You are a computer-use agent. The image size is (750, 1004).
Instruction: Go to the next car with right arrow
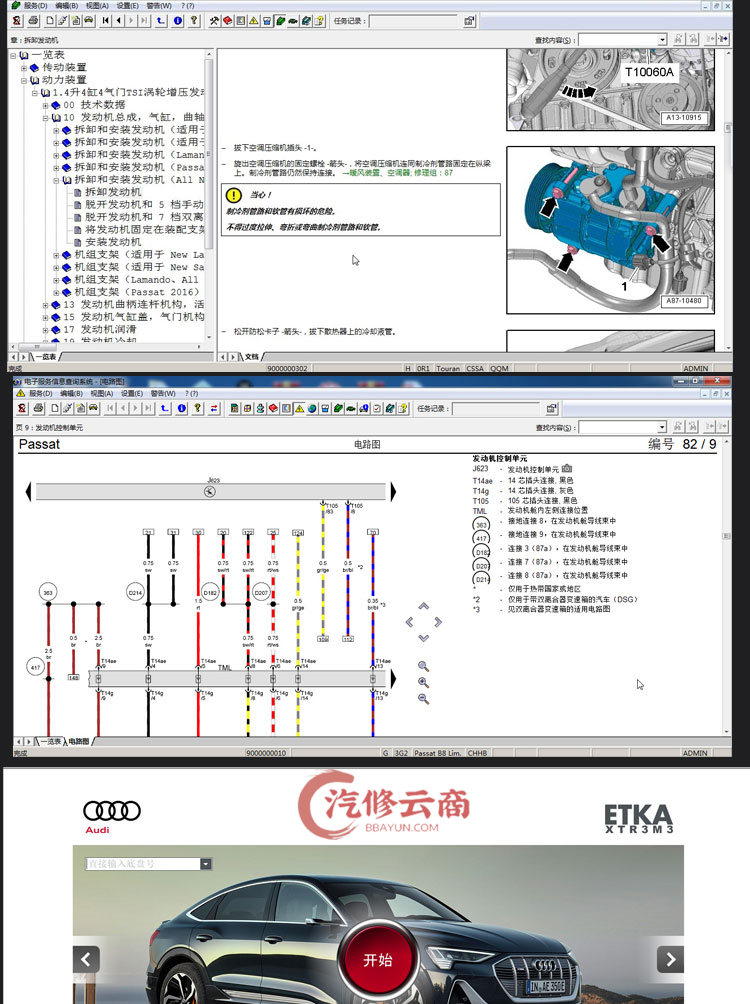point(670,959)
